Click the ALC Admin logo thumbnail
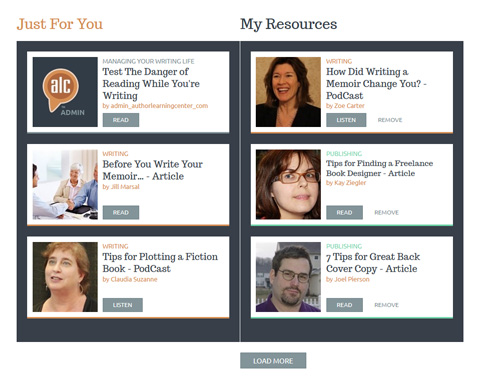The height and width of the screenshot is (383, 500). pyautogui.click(x=65, y=92)
